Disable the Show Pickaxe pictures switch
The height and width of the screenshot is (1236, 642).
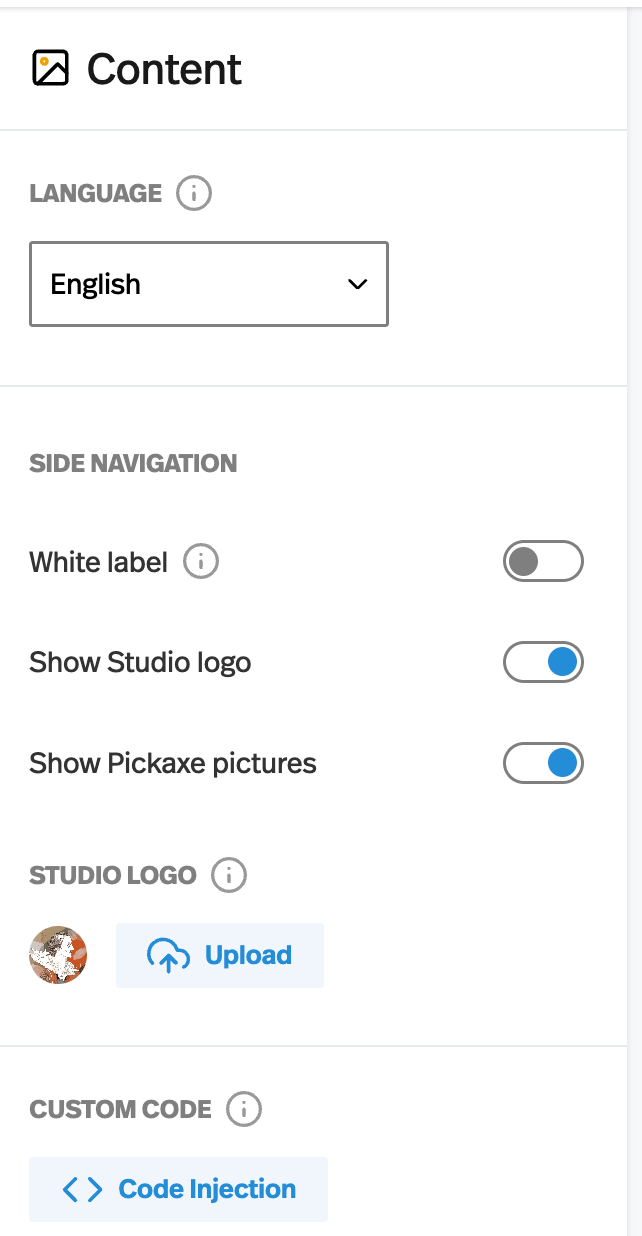543,764
